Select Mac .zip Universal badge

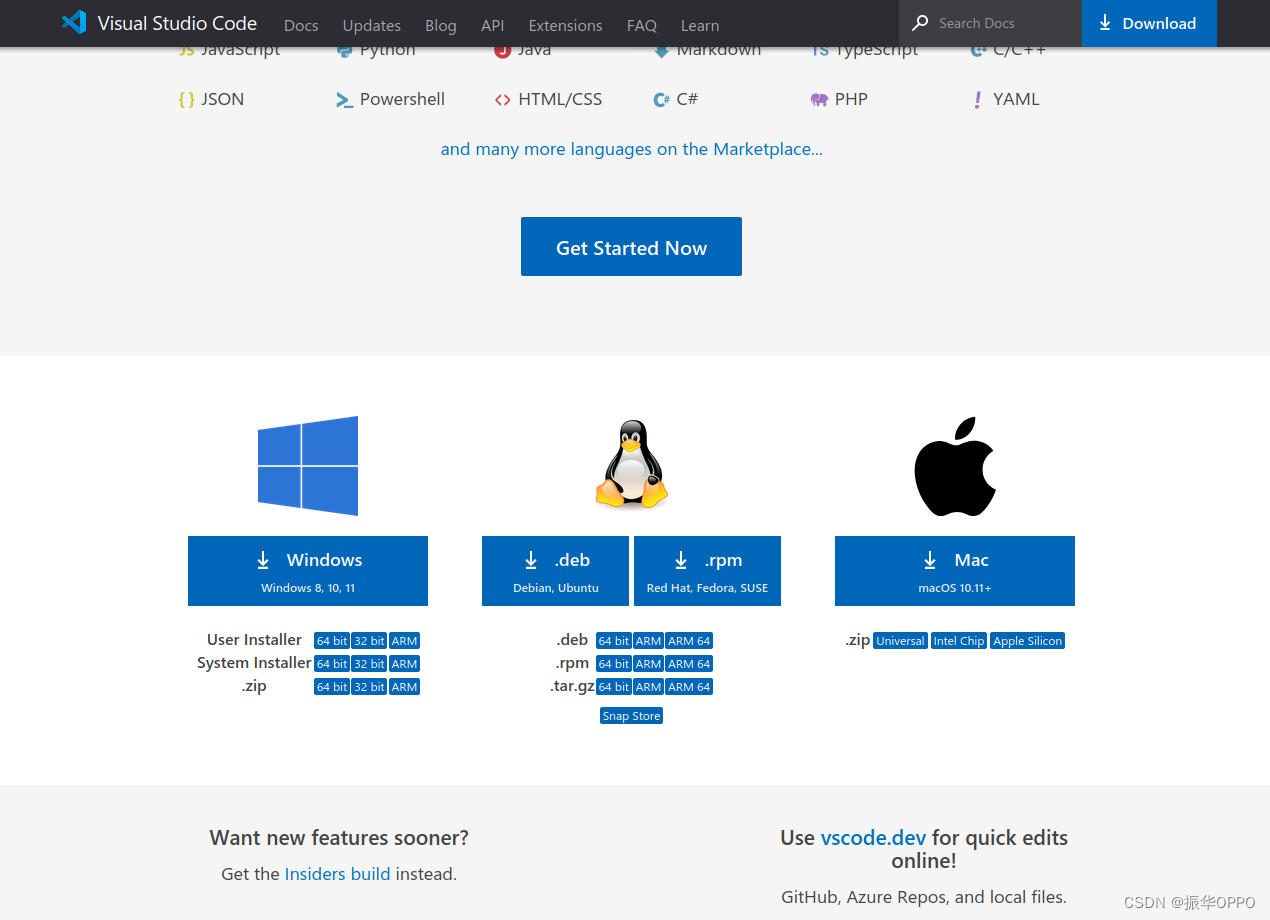tap(900, 641)
